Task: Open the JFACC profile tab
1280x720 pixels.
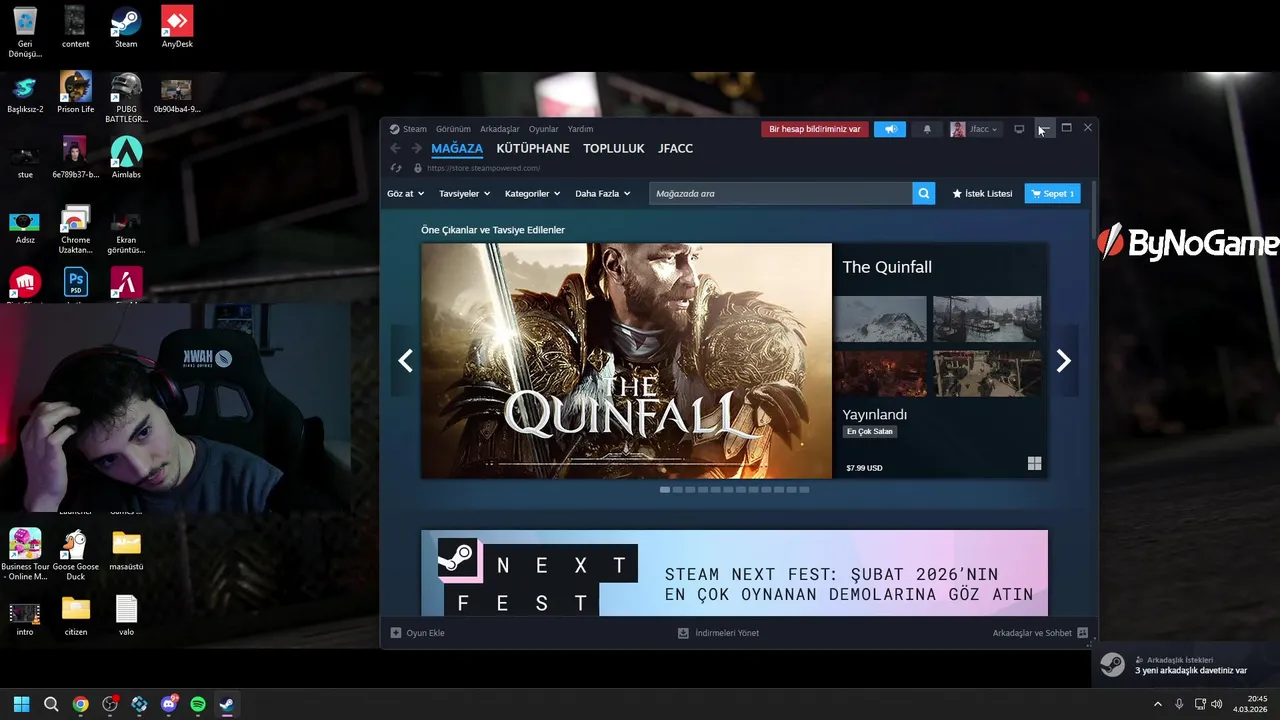Action: [x=675, y=148]
